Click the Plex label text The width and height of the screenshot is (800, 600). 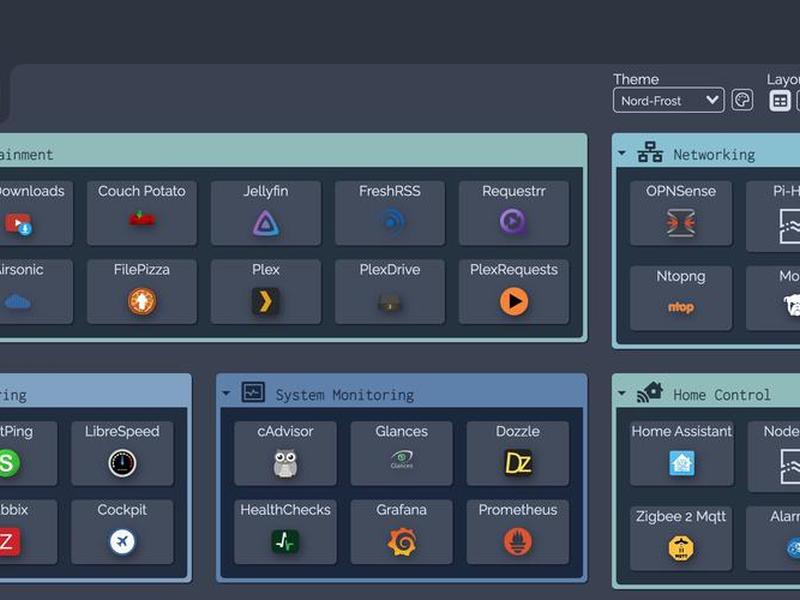(266, 270)
